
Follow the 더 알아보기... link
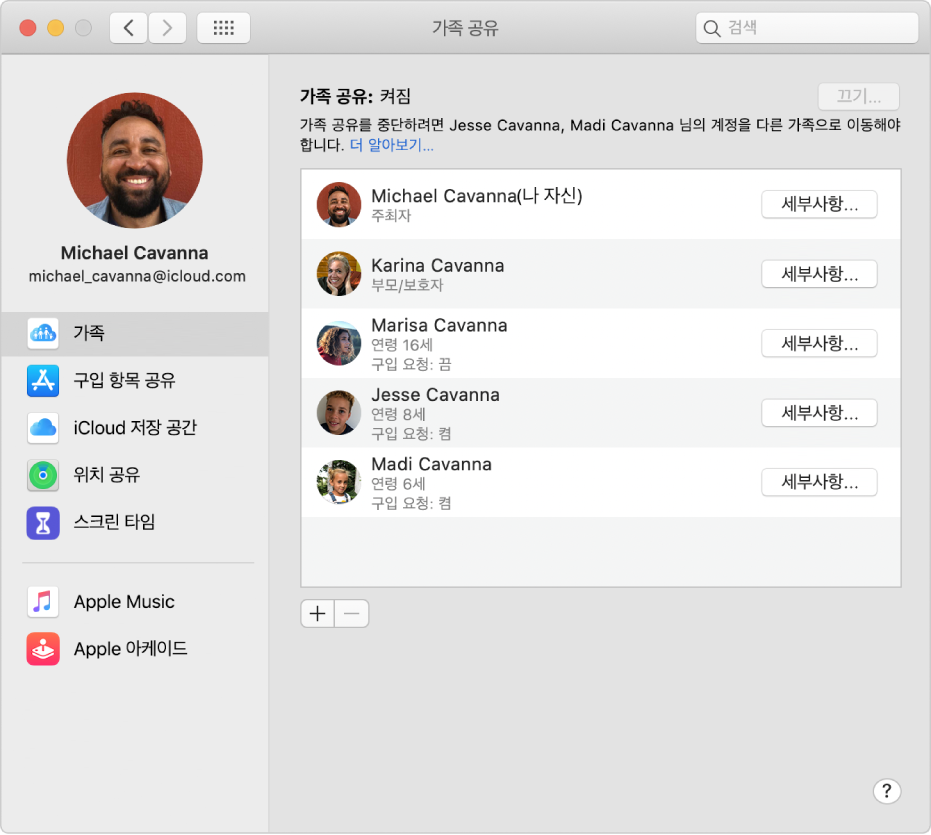pos(392,145)
